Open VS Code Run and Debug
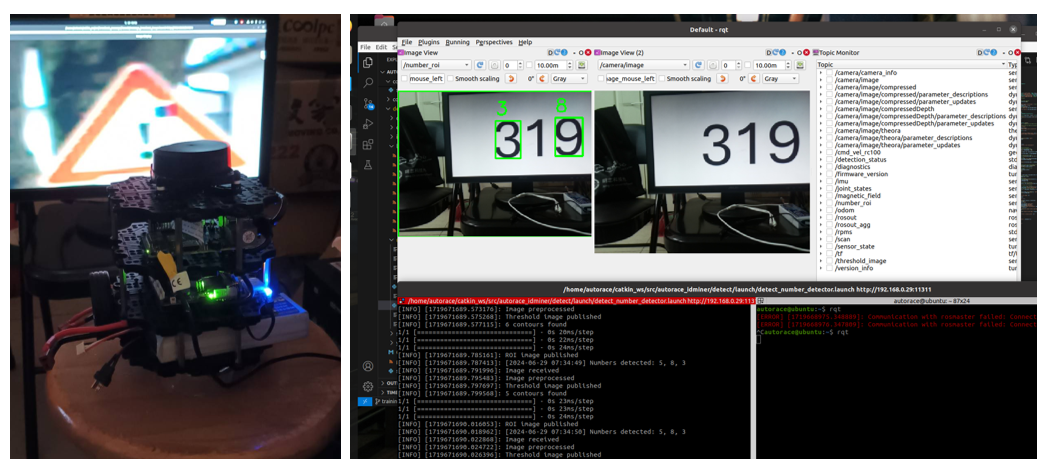 point(367,123)
